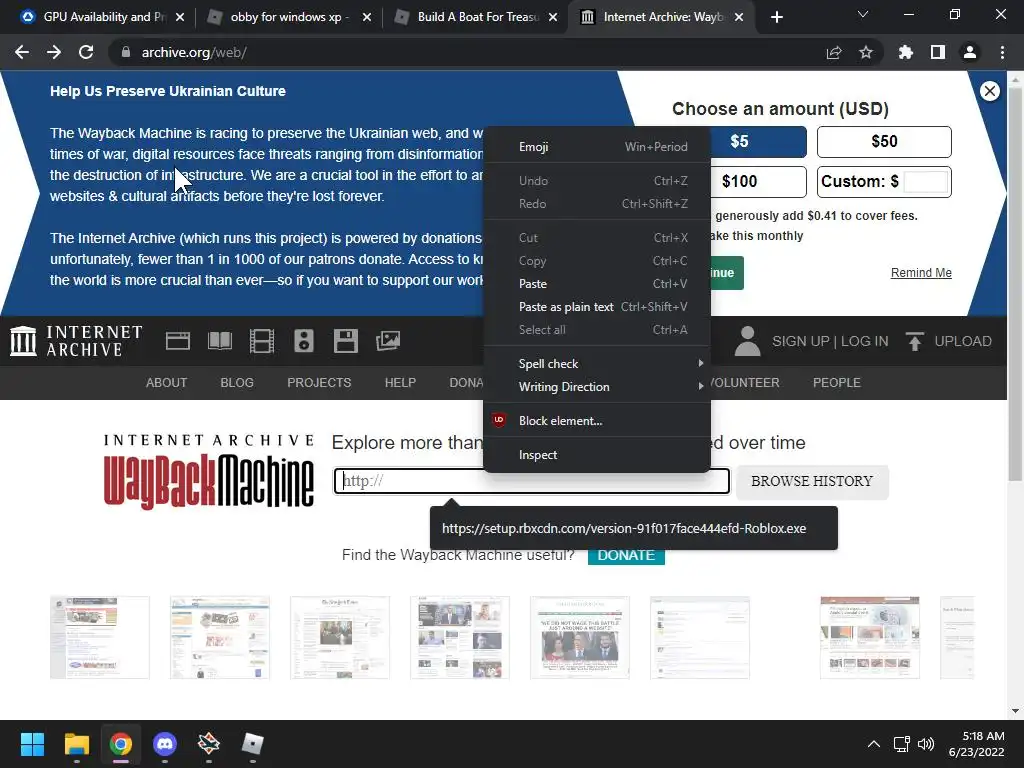
Task: Open the PROJECTS nav link
Action: 319,383
